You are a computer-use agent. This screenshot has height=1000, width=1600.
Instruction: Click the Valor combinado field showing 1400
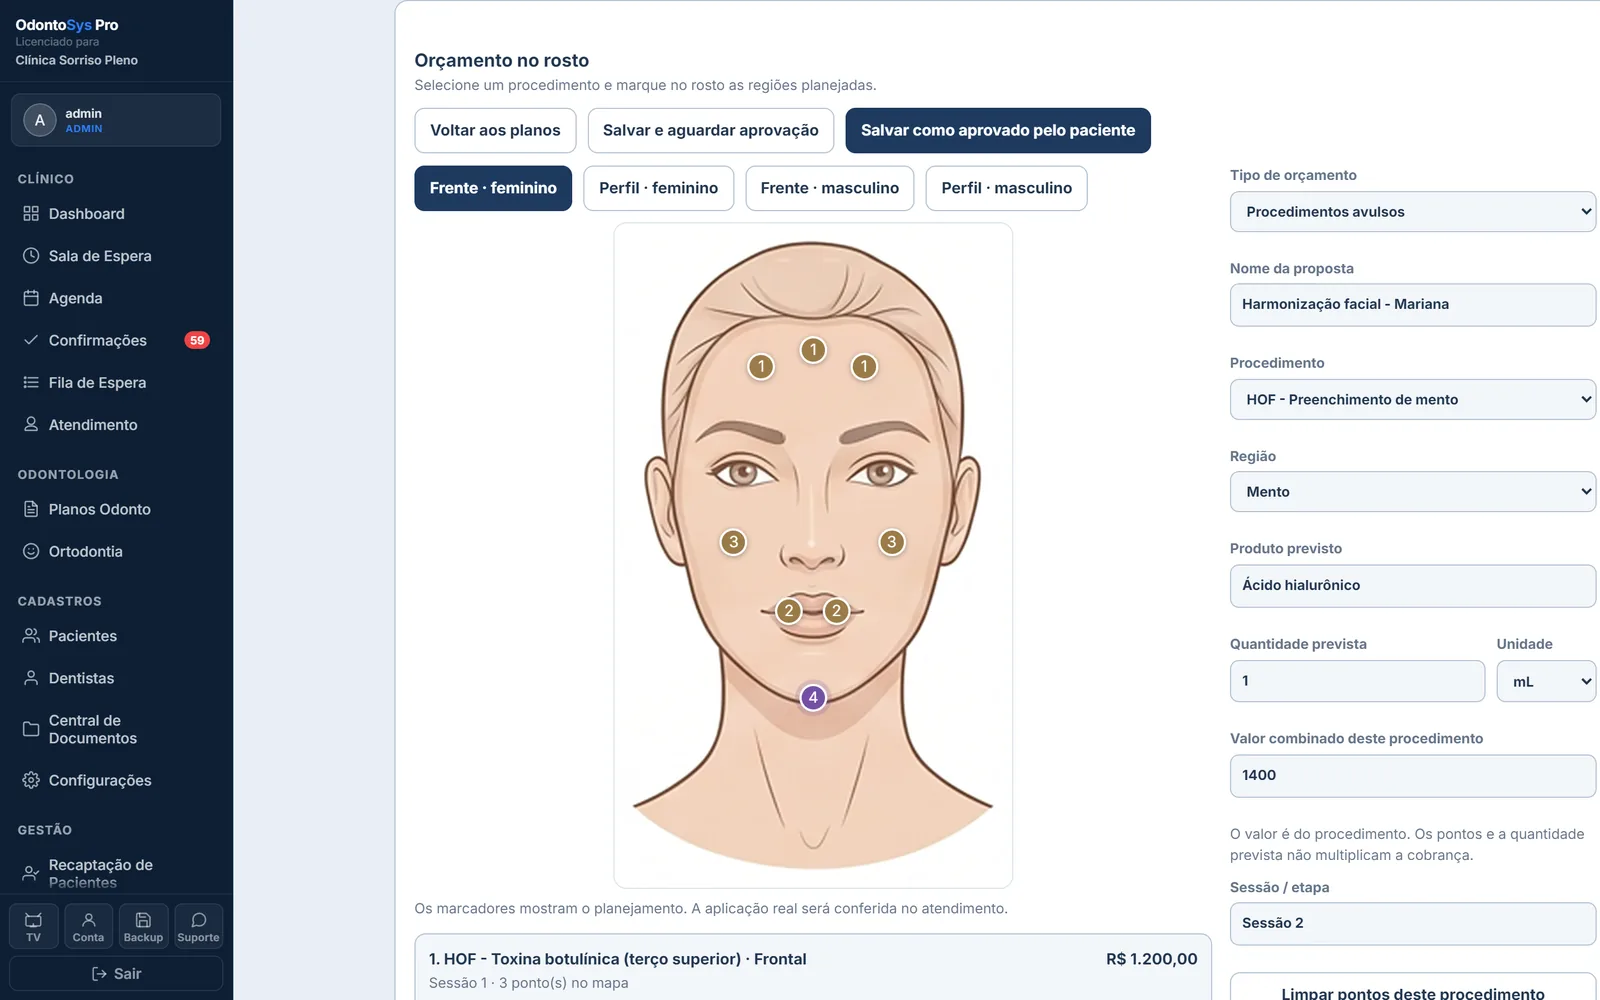click(x=1412, y=776)
